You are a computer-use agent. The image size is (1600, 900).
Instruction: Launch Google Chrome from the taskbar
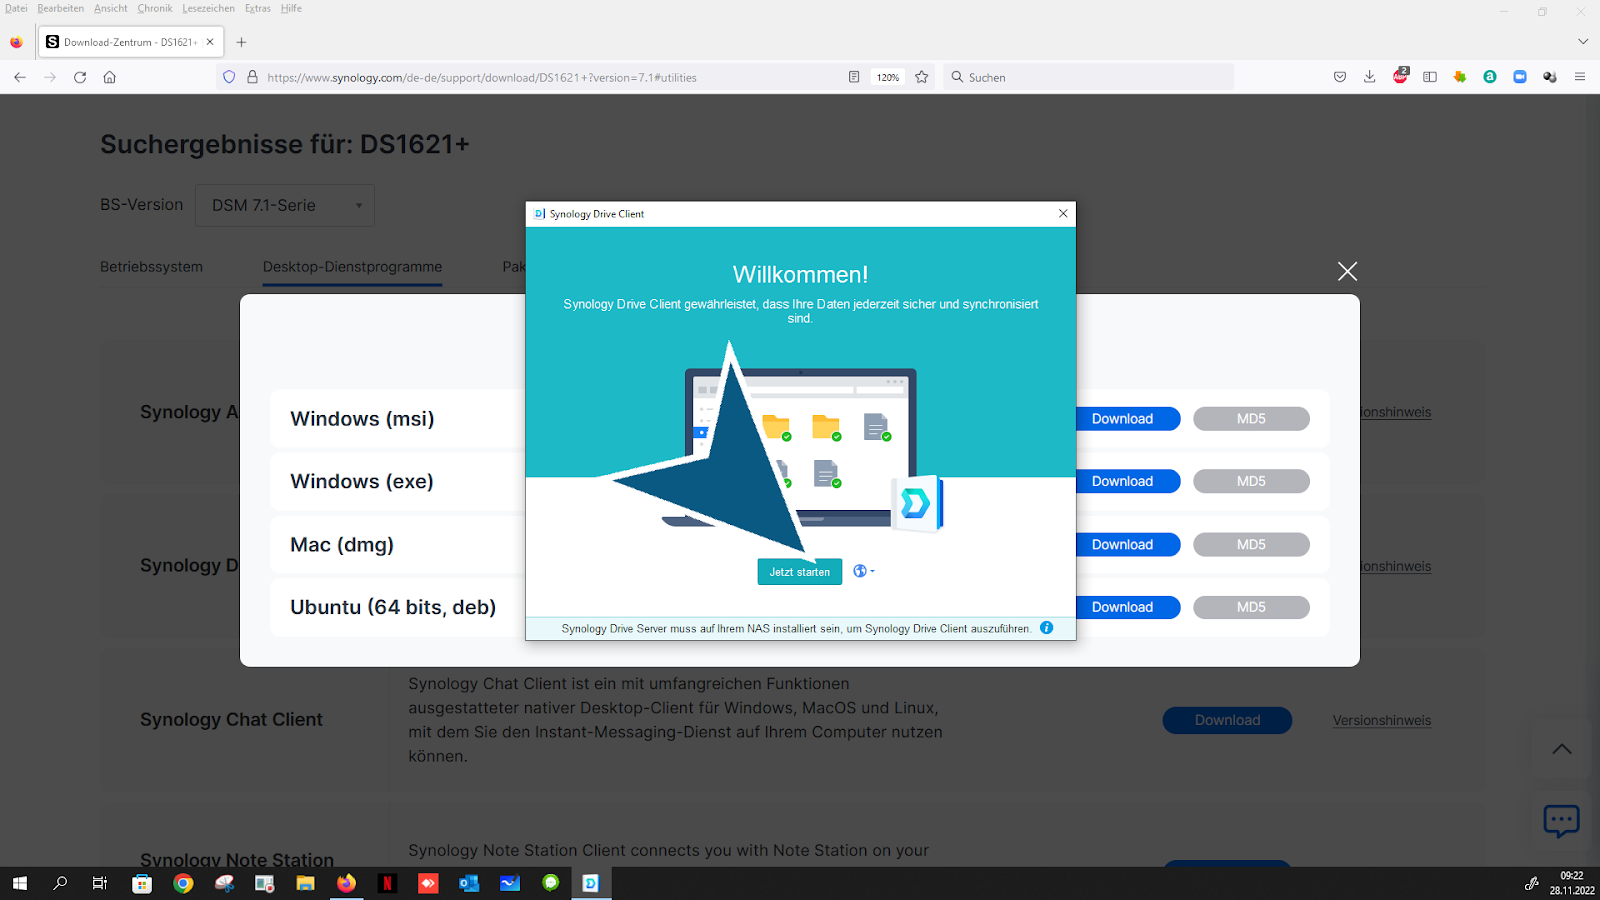[x=183, y=883]
